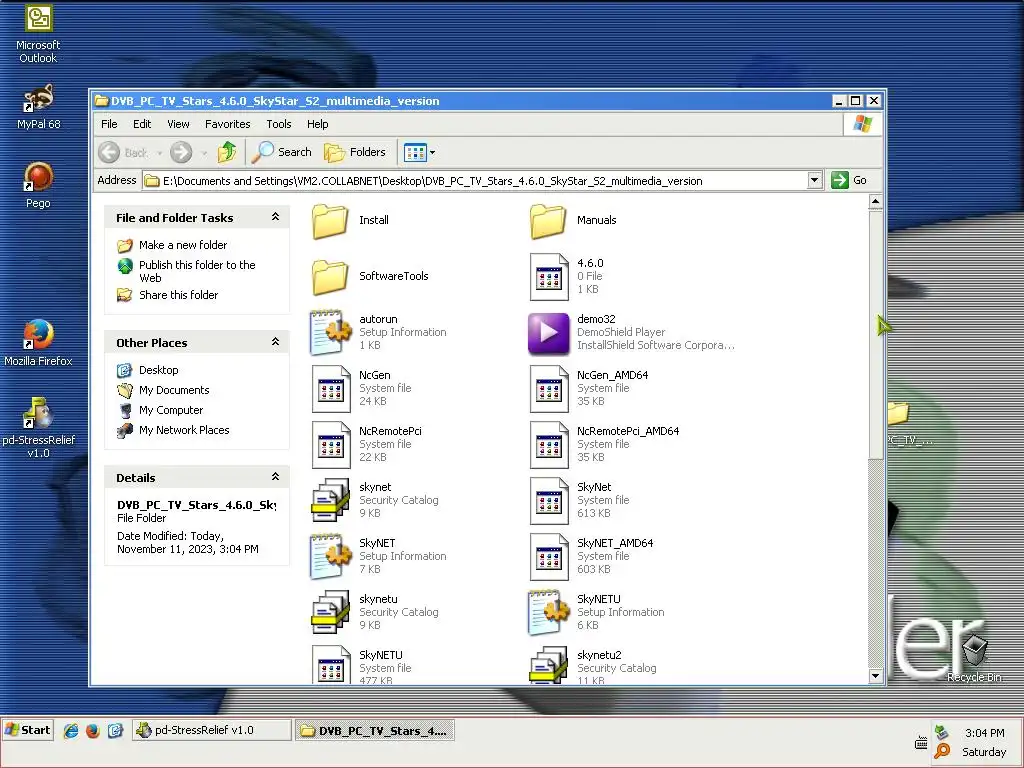Open the Manuals folder icon
This screenshot has width=1024, height=768.
tap(548, 221)
